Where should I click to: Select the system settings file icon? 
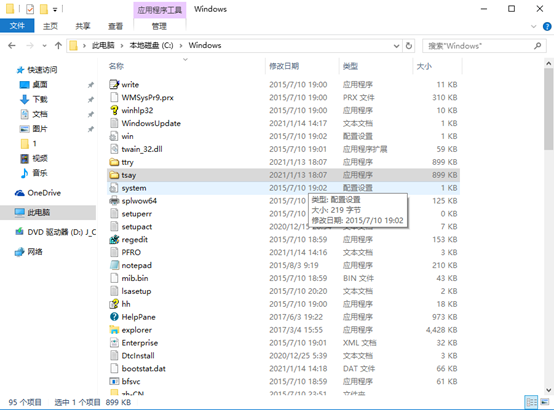tap(114, 188)
